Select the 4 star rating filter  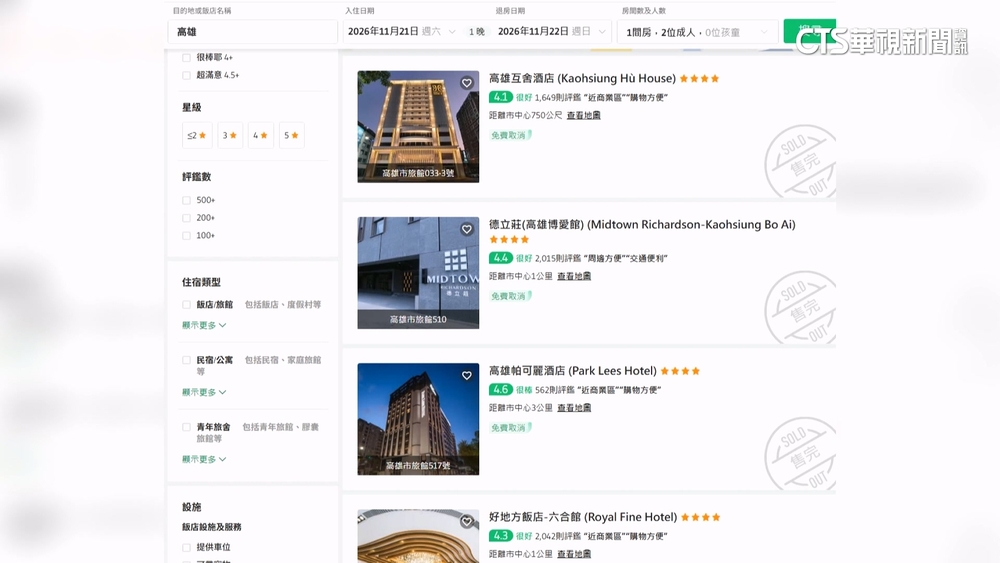pyautogui.click(x=260, y=135)
